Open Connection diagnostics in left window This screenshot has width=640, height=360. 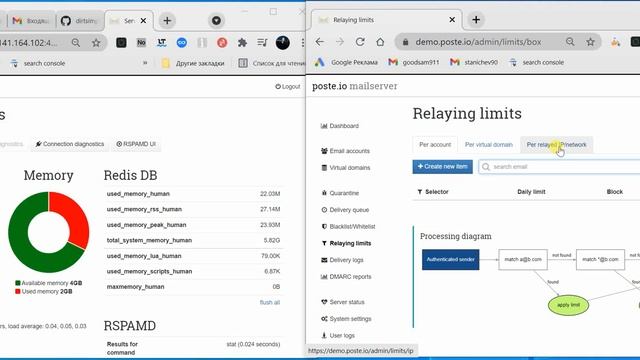click(x=70, y=144)
